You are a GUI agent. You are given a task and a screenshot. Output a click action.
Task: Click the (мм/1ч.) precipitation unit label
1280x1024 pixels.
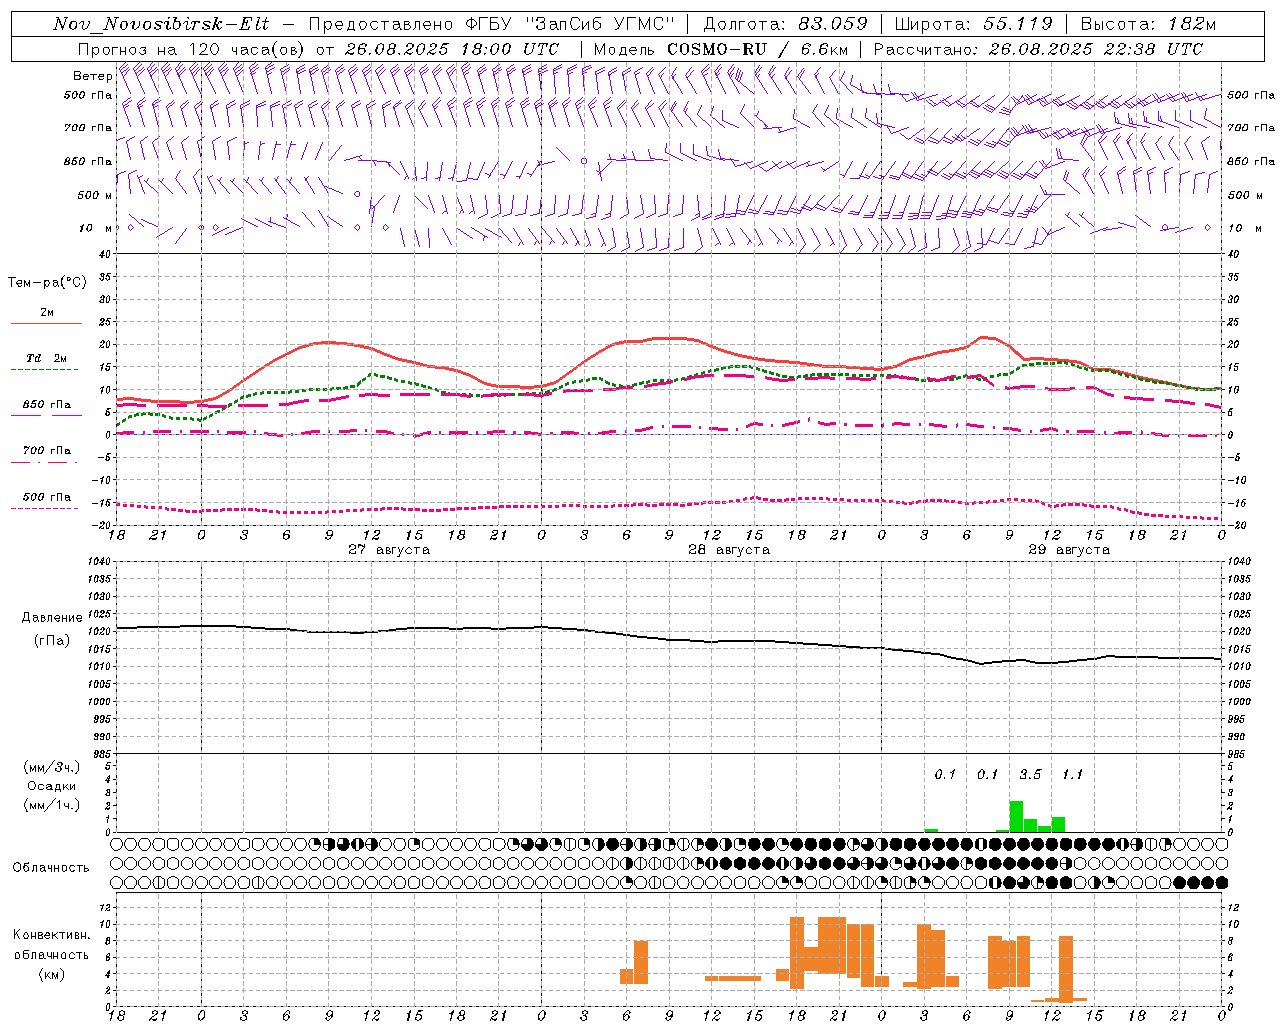[x=52, y=805]
